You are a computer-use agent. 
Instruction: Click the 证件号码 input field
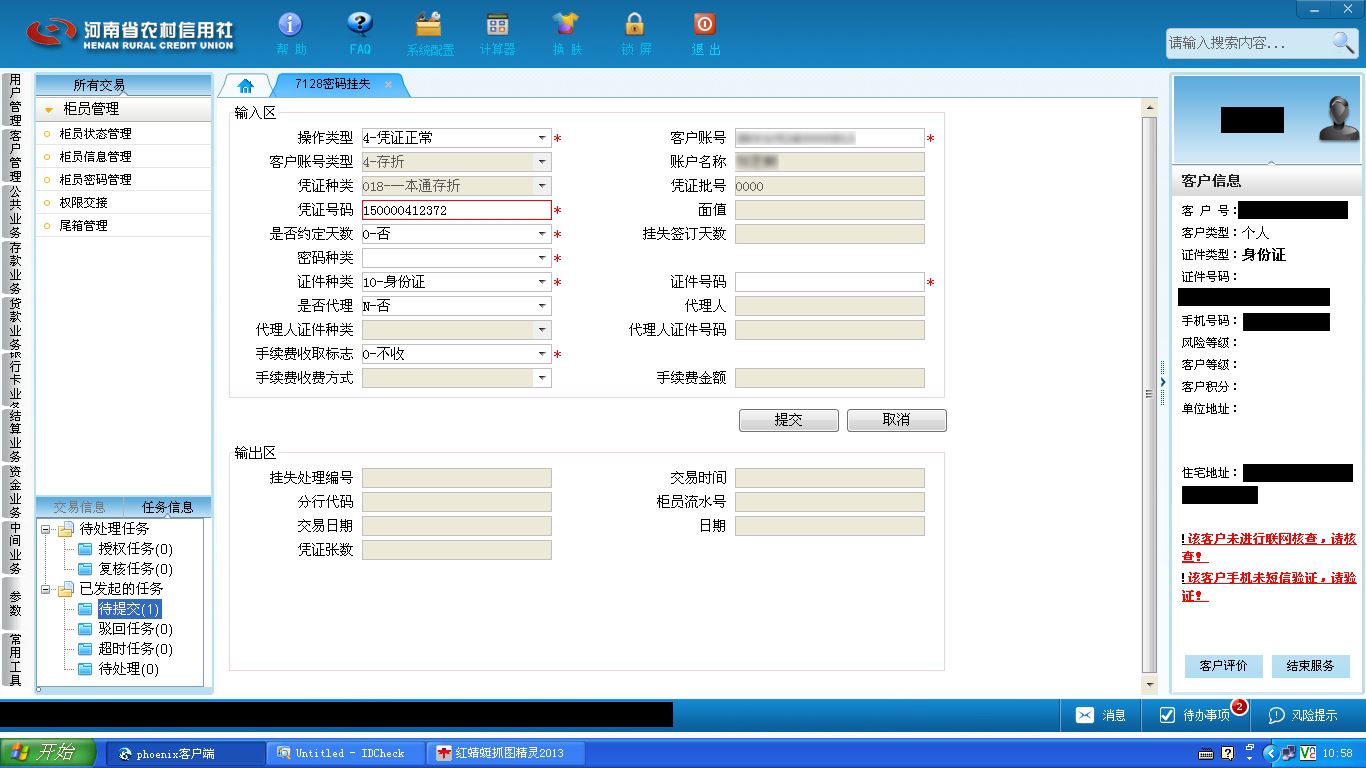(x=830, y=282)
